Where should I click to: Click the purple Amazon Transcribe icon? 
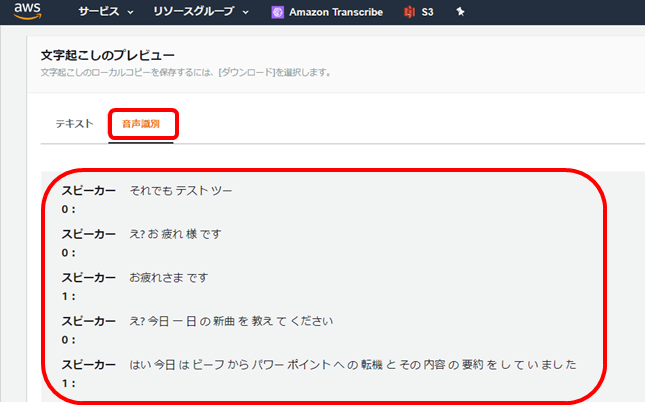[x=277, y=12]
